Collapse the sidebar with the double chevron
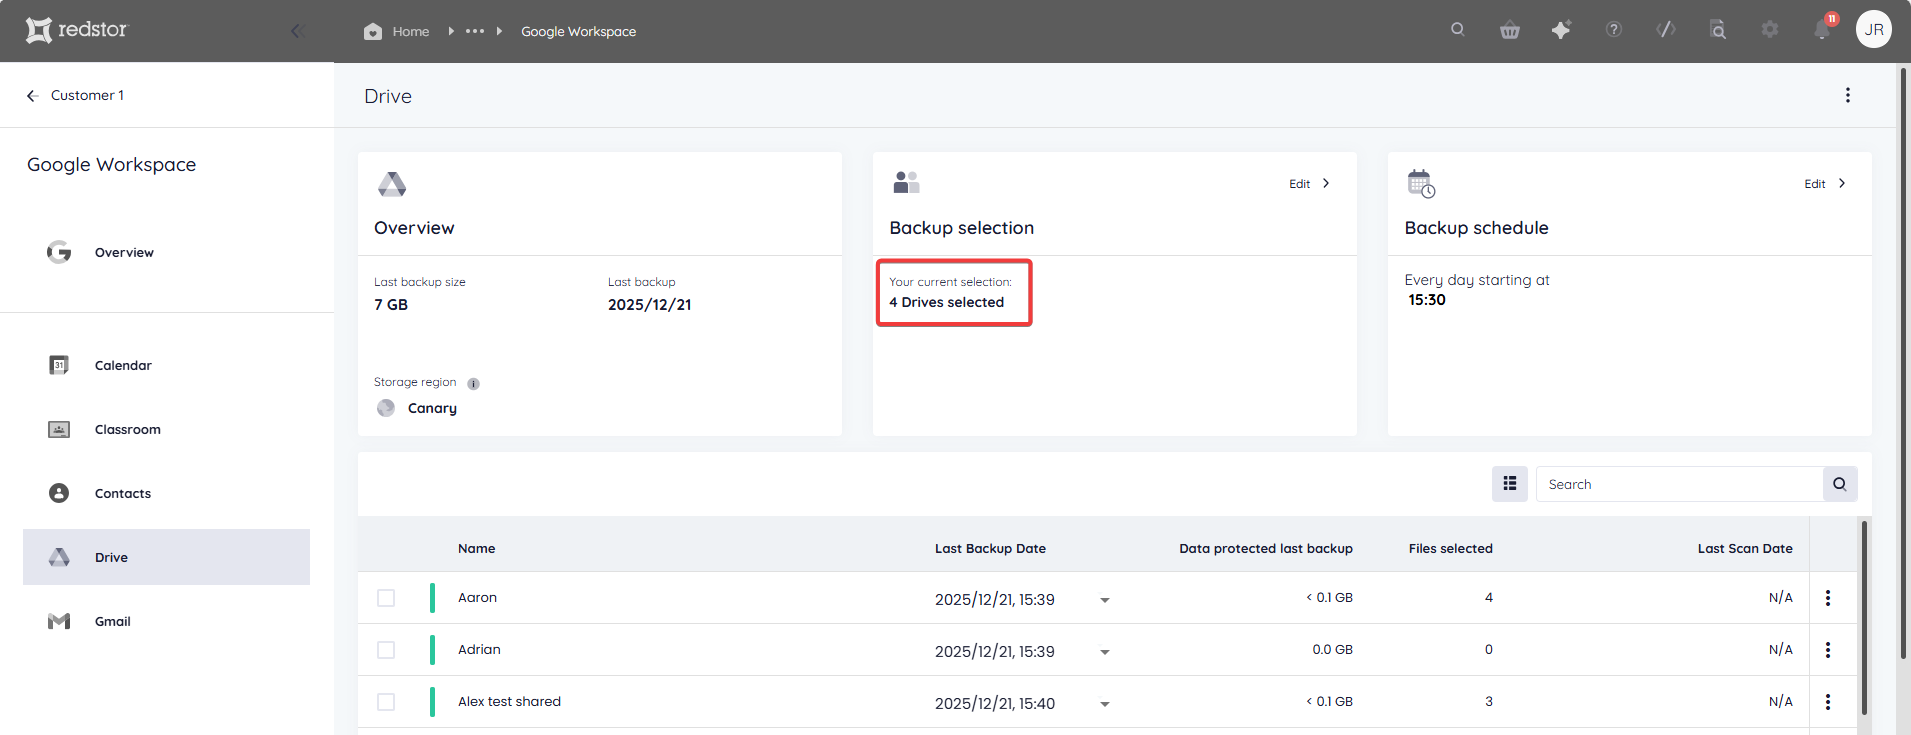This screenshot has height=735, width=1911. [297, 31]
